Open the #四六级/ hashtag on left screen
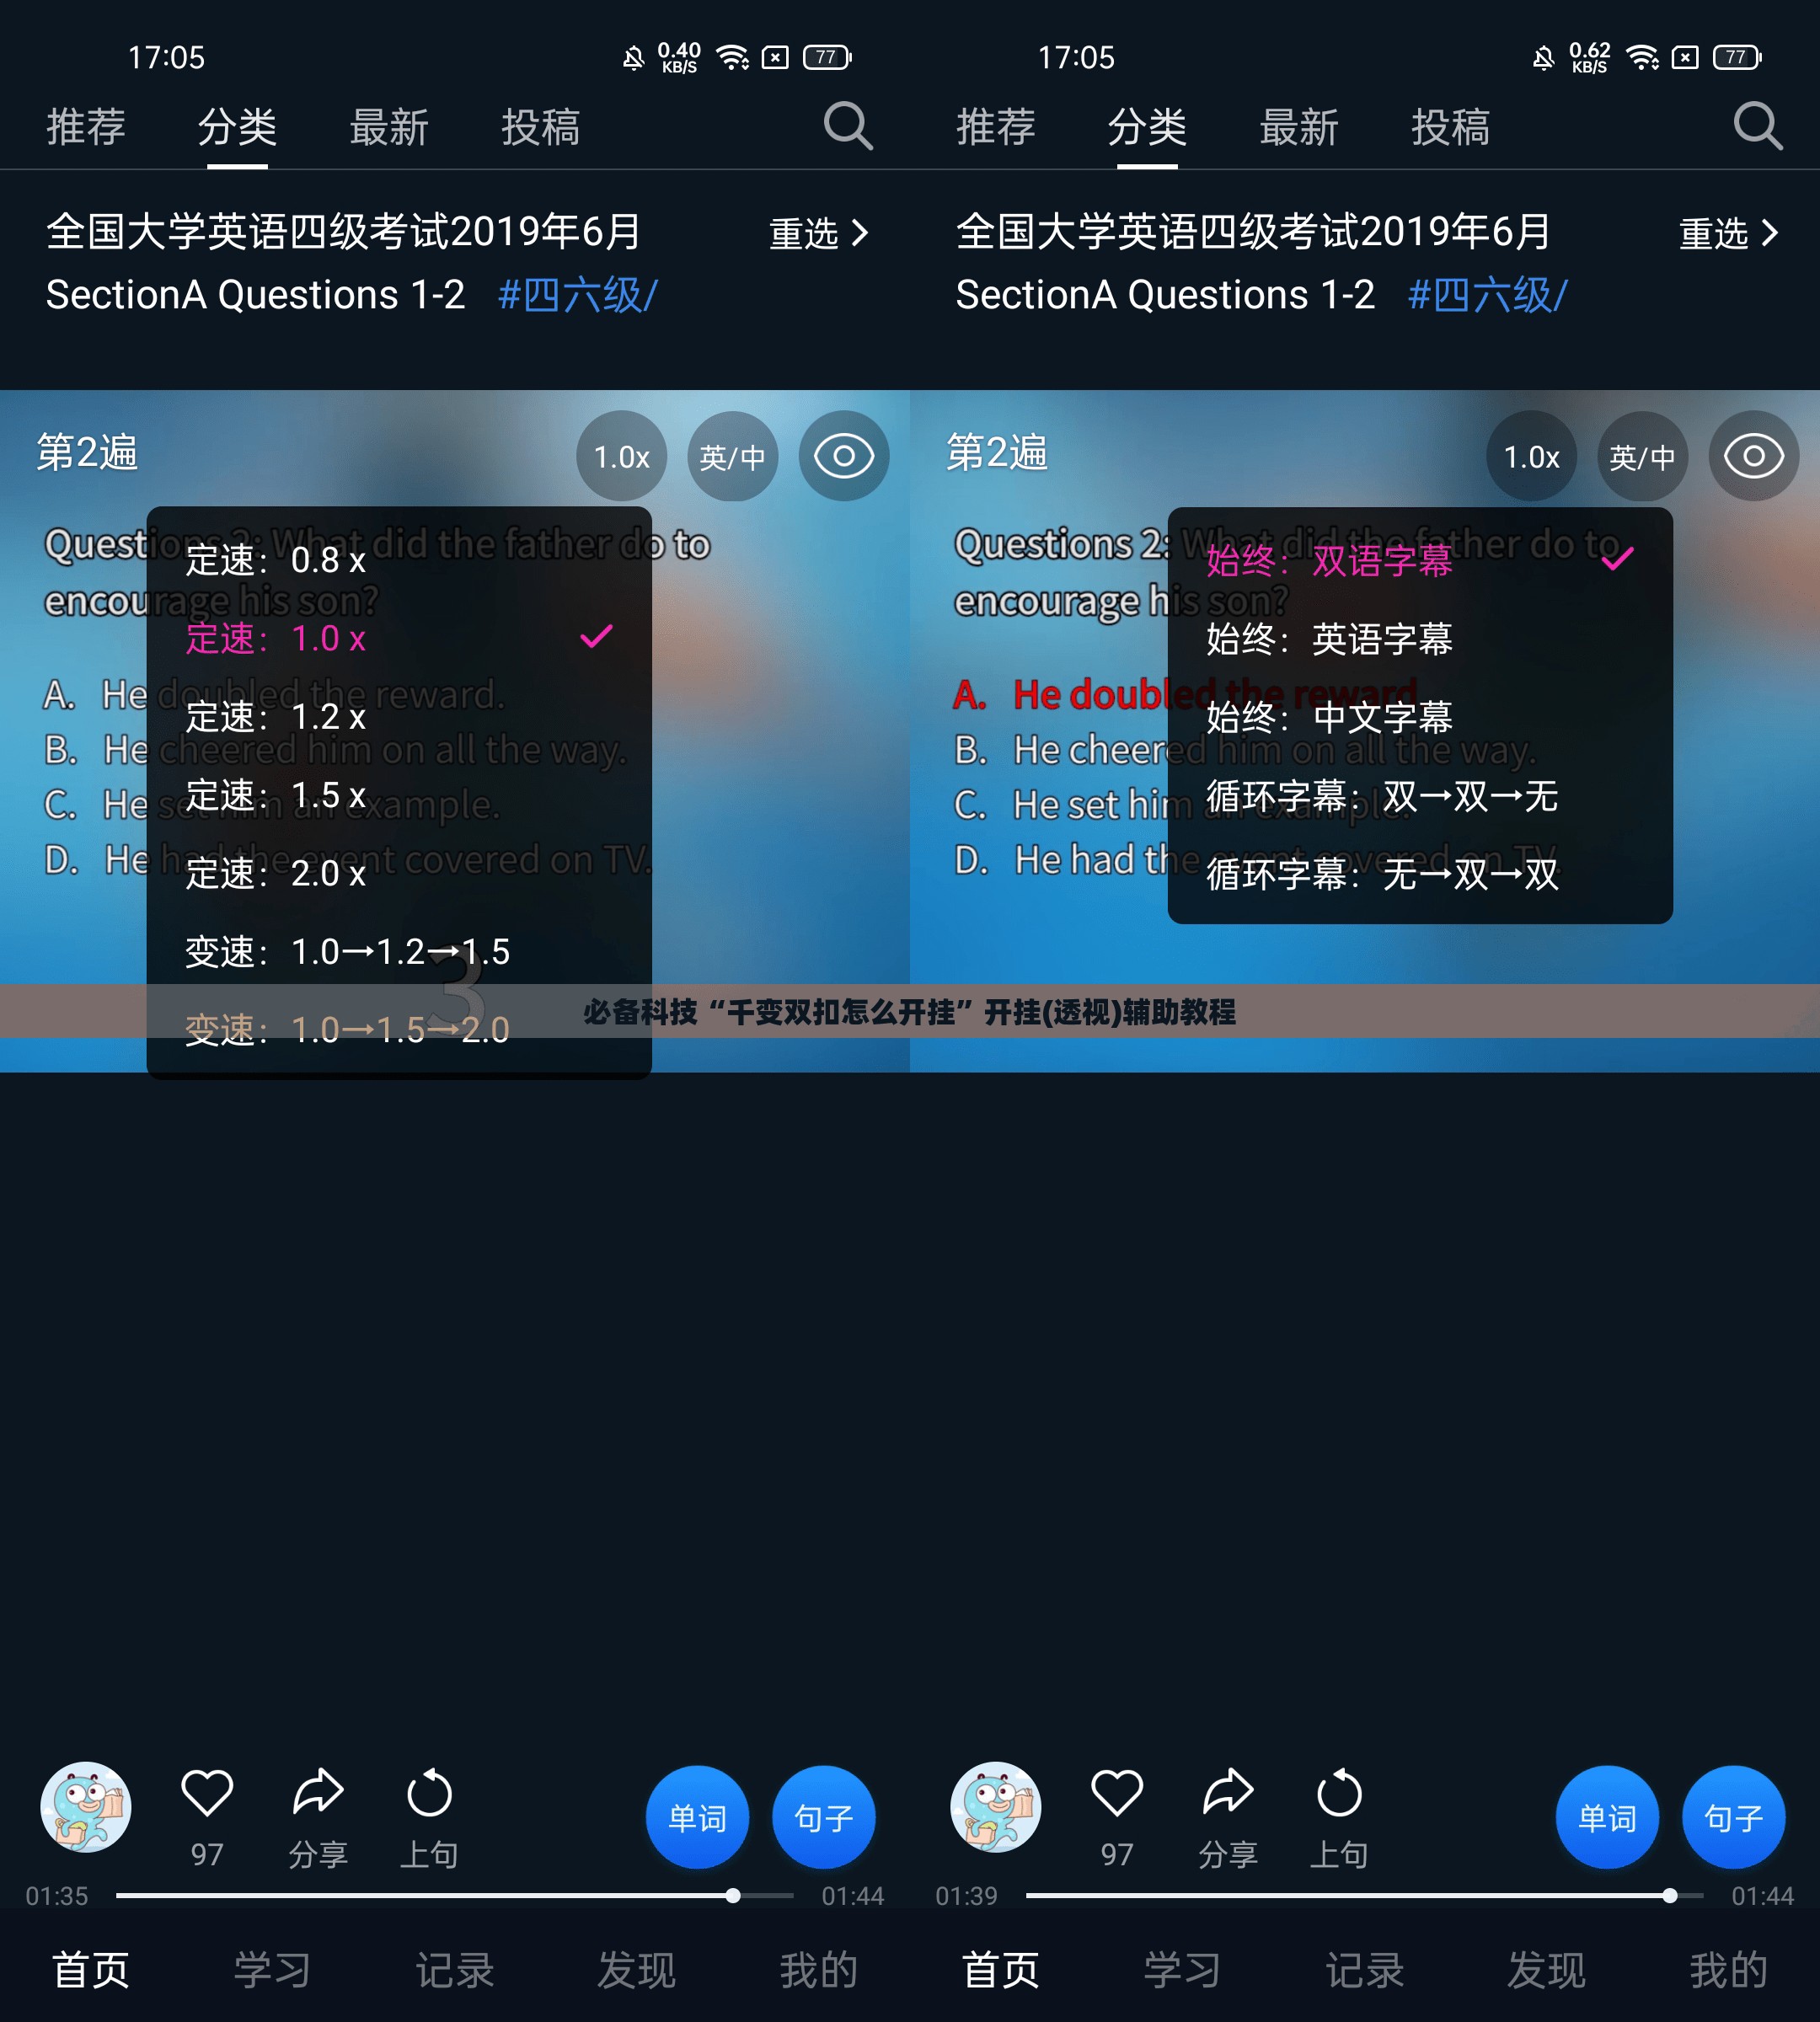Viewport: 1820px width, 2022px height. click(578, 295)
